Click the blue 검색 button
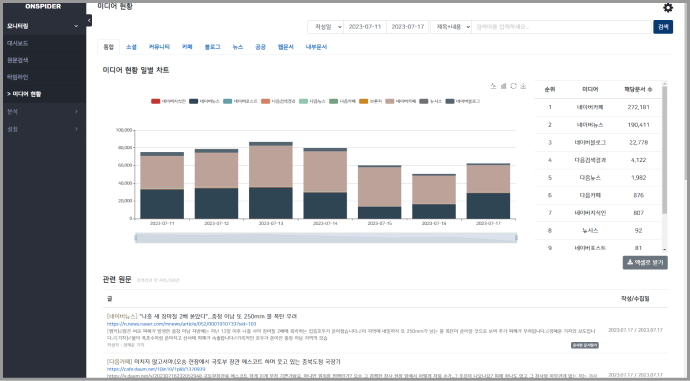Viewport: 690px width, 381px height. pos(663,27)
